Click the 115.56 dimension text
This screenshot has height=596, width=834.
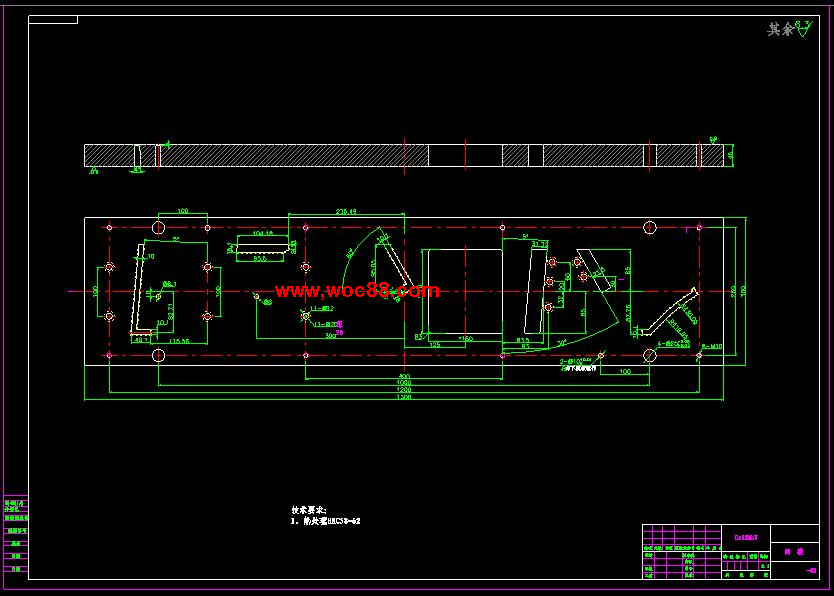pyautogui.click(x=179, y=341)
